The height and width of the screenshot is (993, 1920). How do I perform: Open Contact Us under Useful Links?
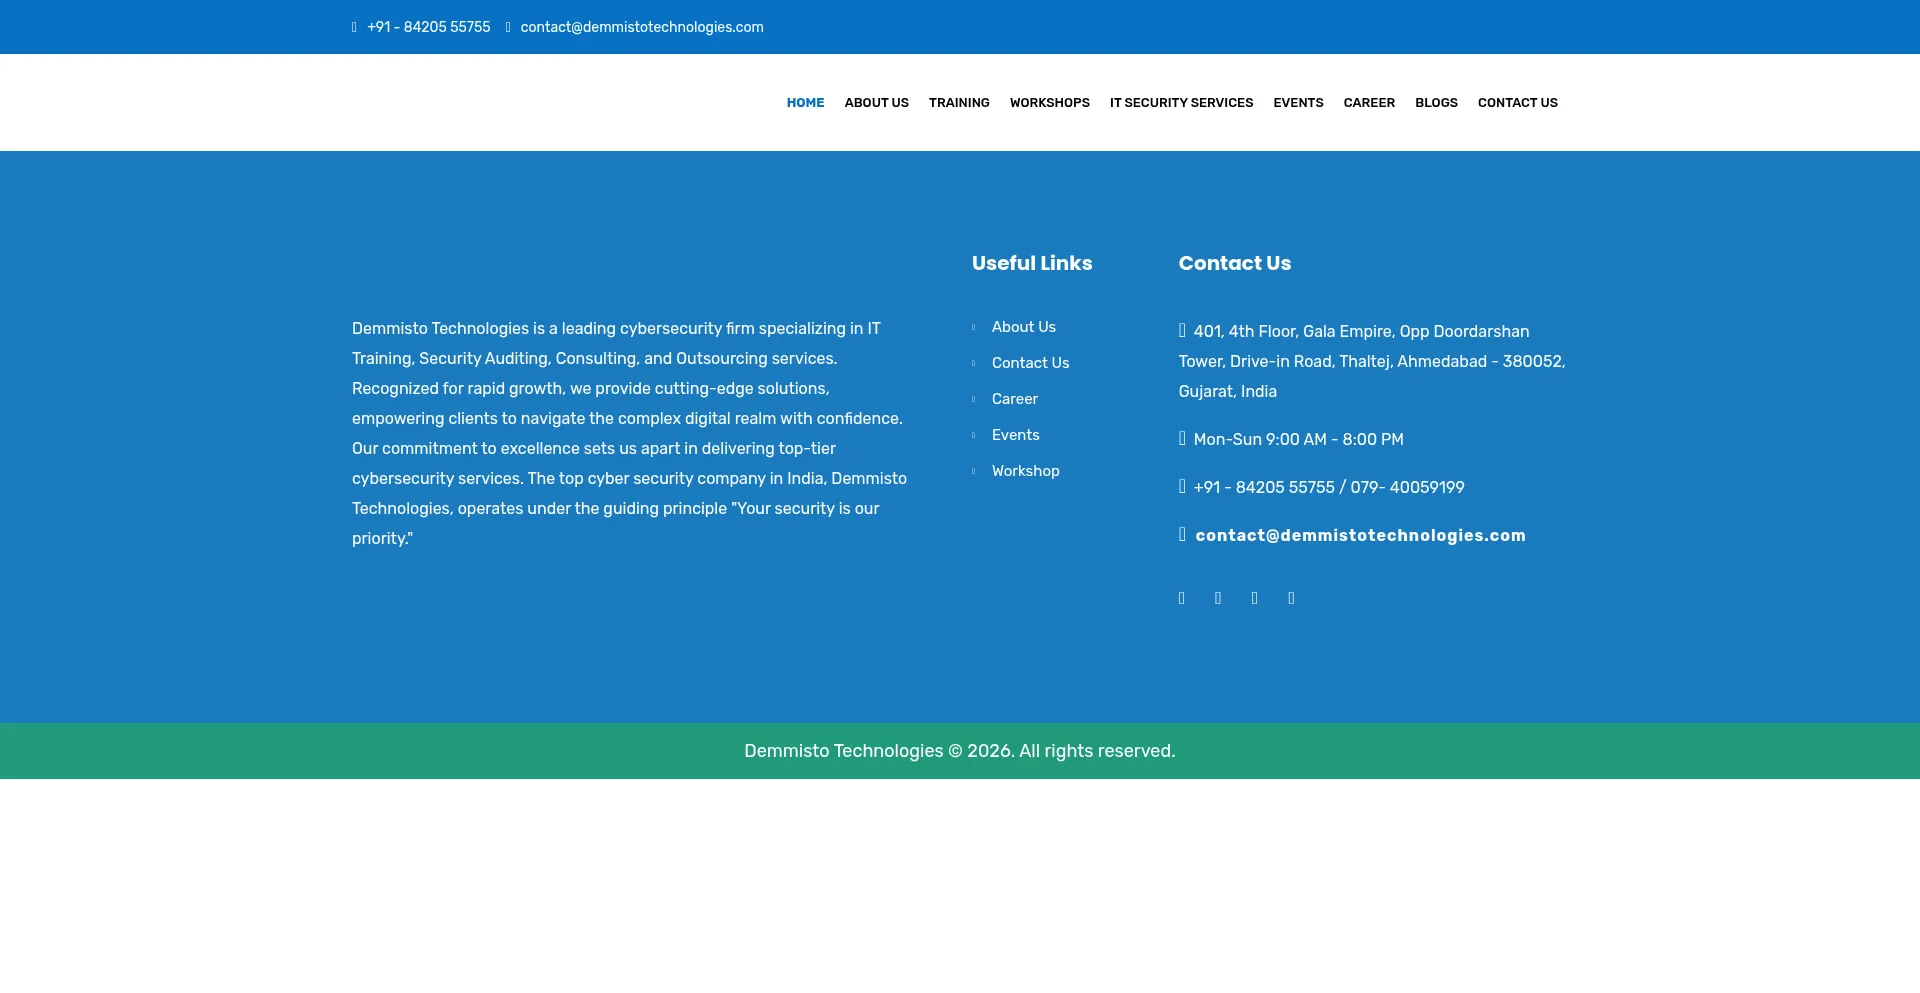(x=1030, y=363)
